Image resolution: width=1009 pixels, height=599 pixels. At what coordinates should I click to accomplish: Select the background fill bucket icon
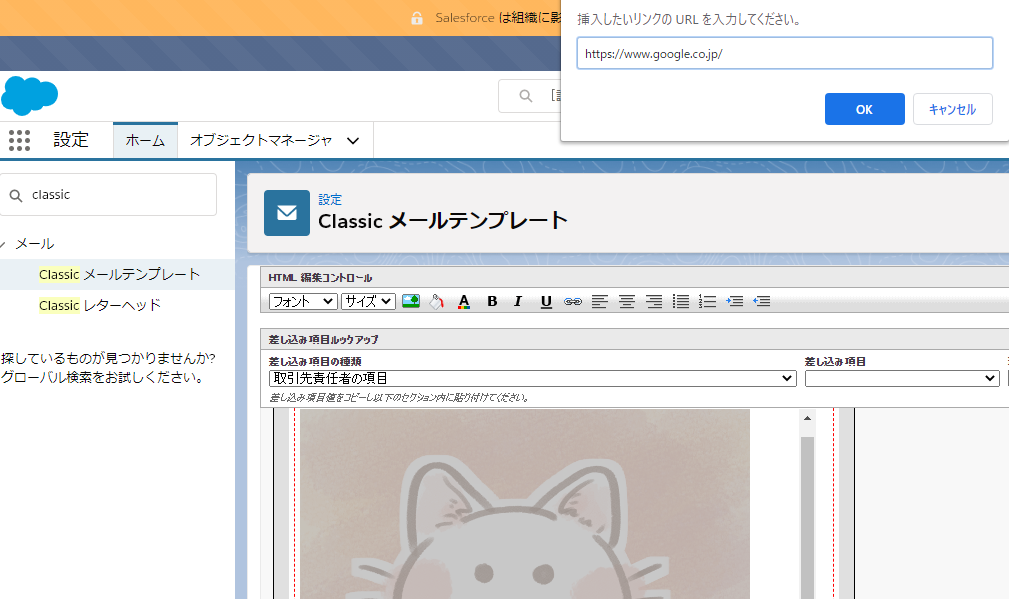436,301
